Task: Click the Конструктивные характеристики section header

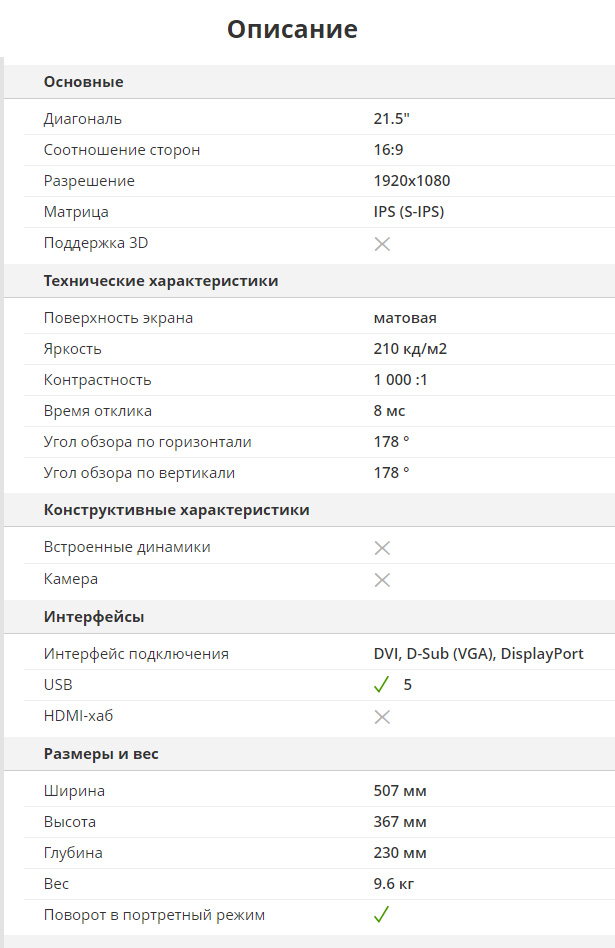Action: 176,510
